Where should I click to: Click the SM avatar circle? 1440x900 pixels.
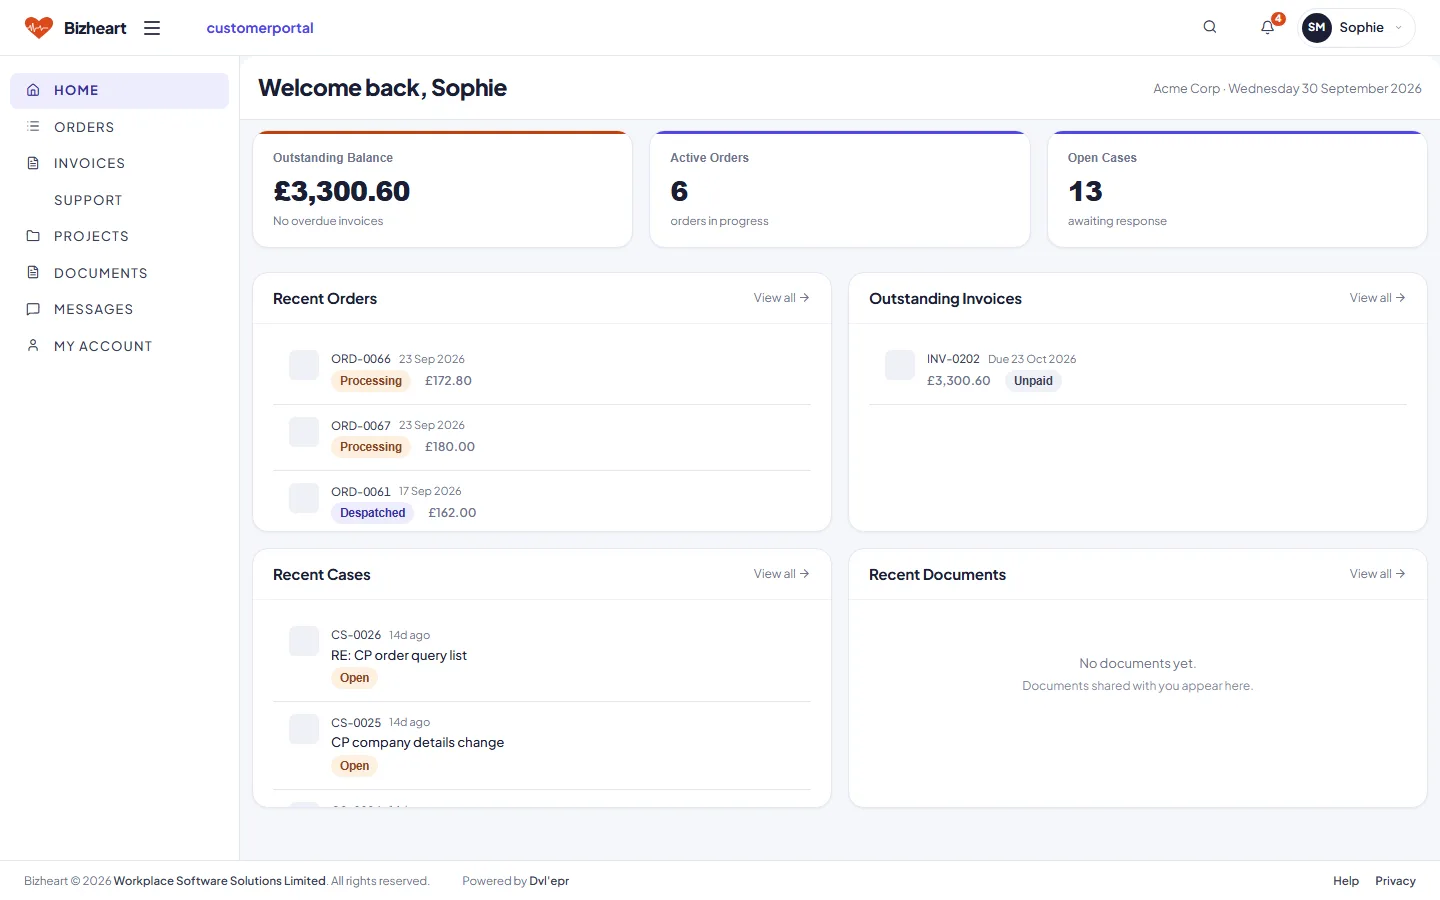click(x=1317, y=28)
